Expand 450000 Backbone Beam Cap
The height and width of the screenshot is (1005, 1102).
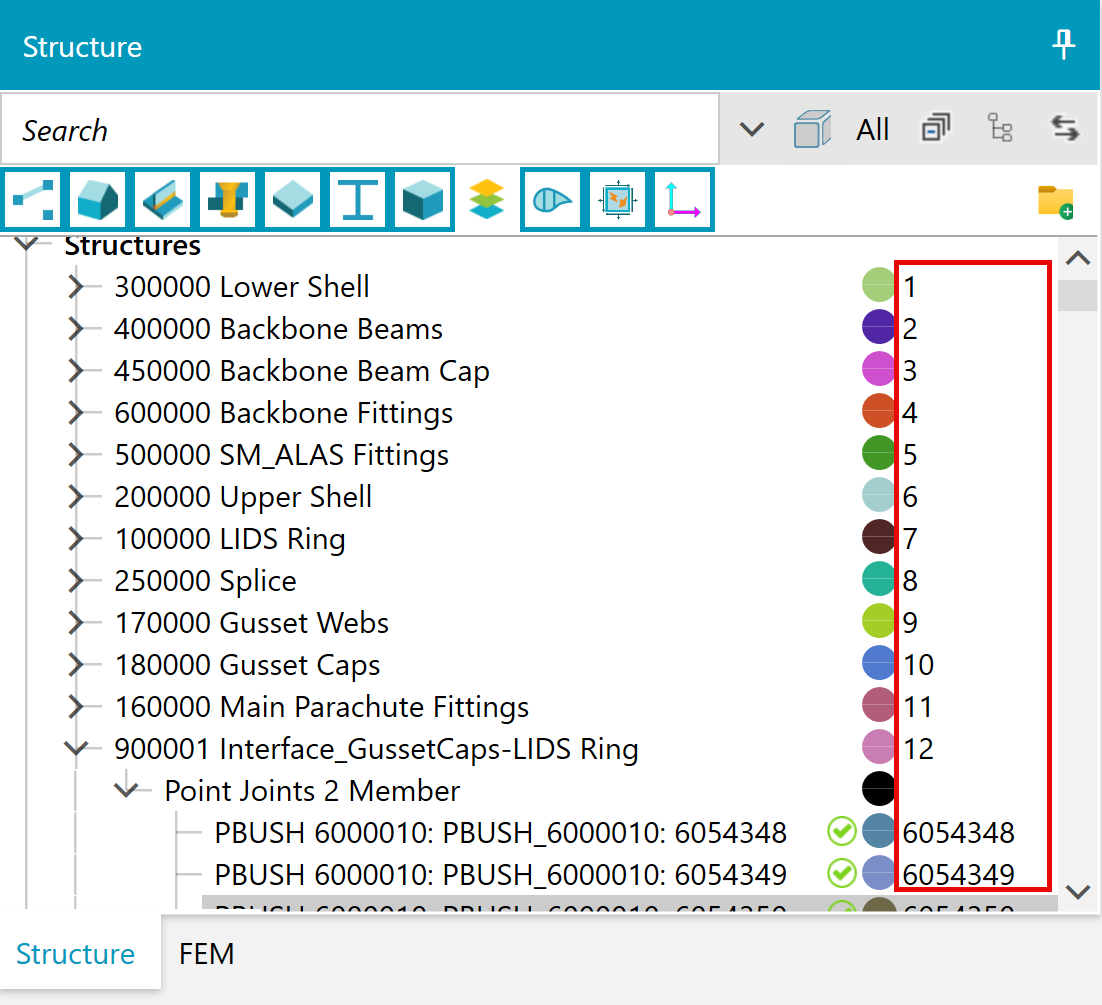[76, 371]
